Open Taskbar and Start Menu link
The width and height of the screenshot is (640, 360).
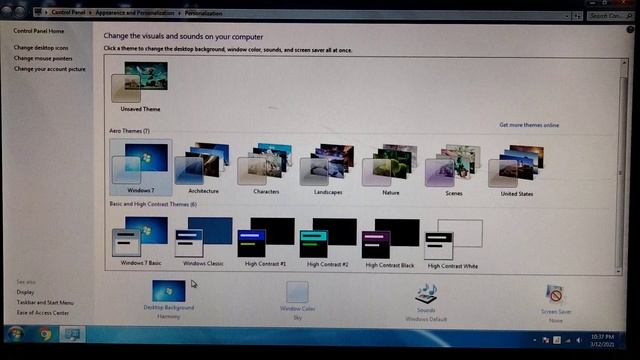(x=45, y=302)
